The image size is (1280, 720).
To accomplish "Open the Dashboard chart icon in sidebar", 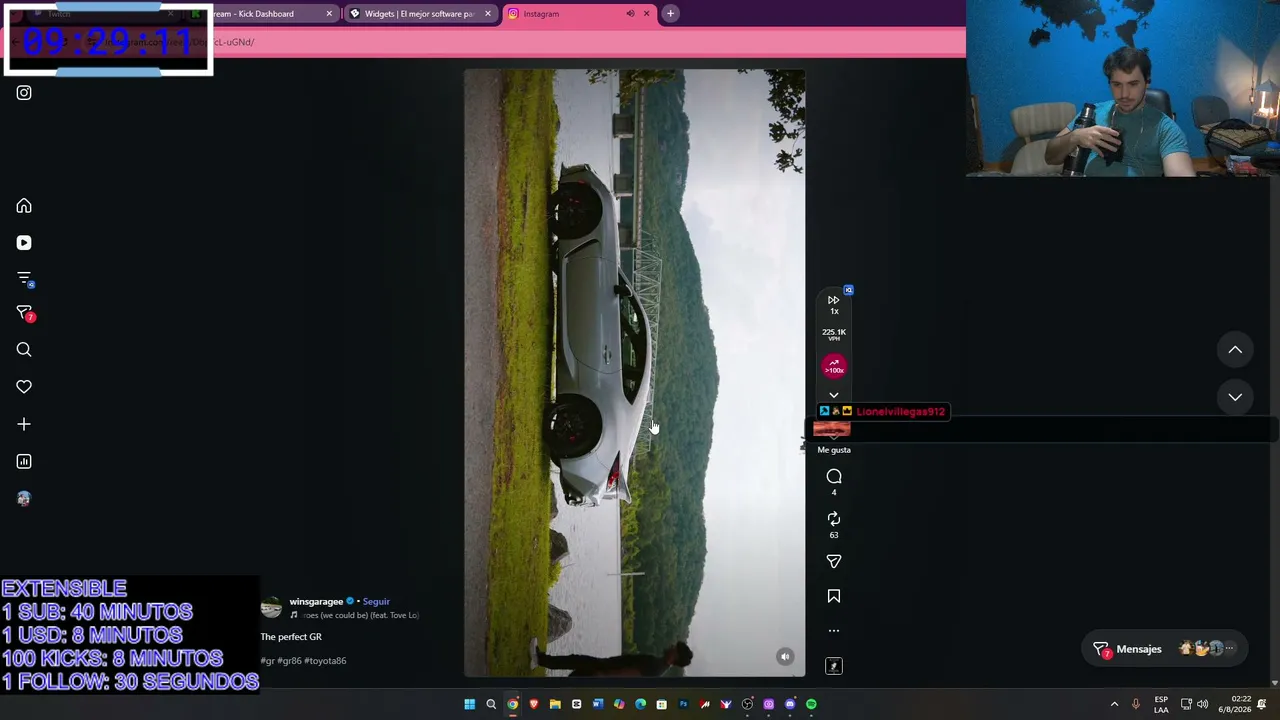I will pyautogui.click(x=24, y=461).
